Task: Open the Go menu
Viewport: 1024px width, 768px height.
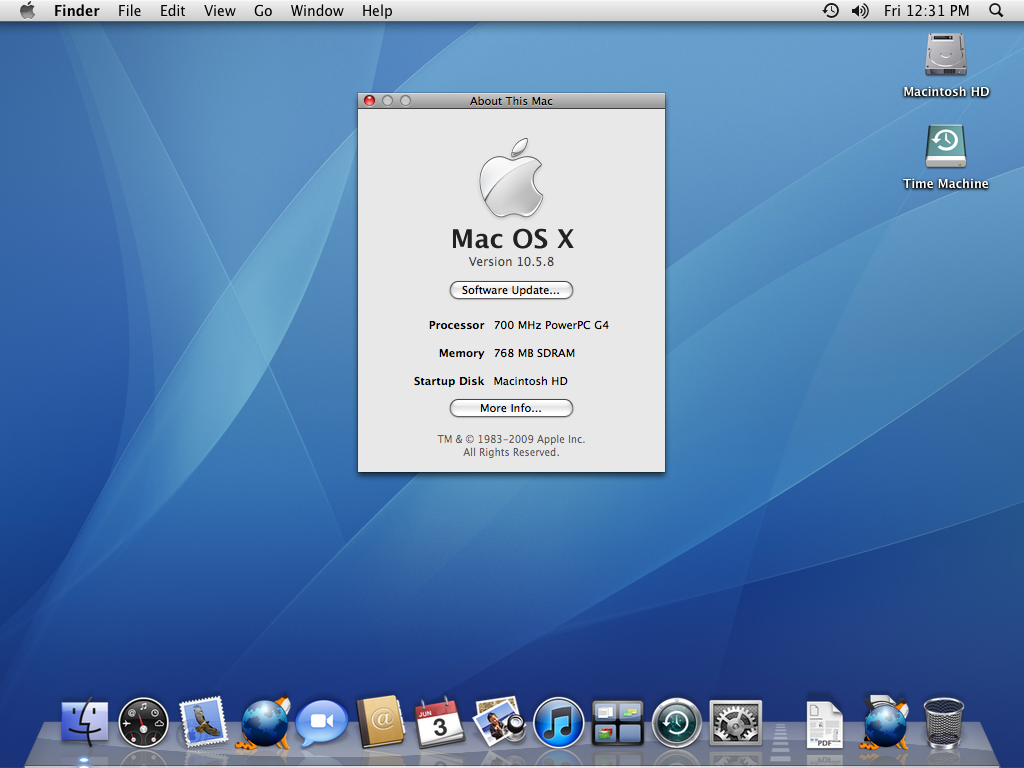Action: (263, 10)
